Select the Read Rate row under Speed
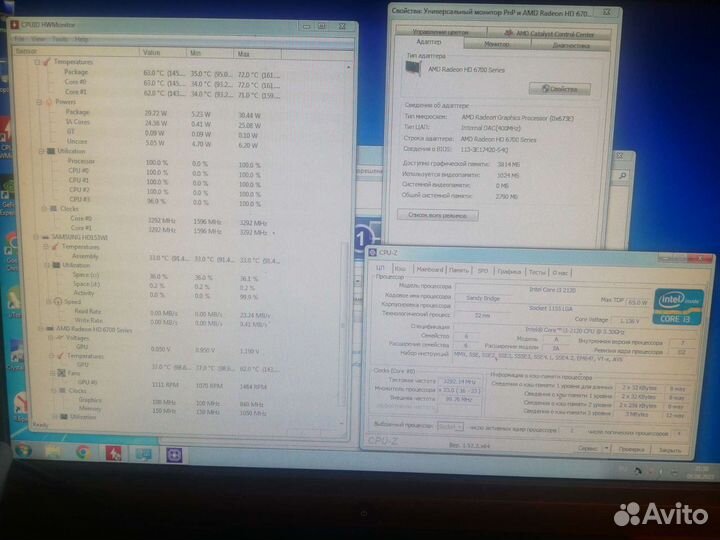The height and width of the screenshot is (540, 720). point(179,313)
